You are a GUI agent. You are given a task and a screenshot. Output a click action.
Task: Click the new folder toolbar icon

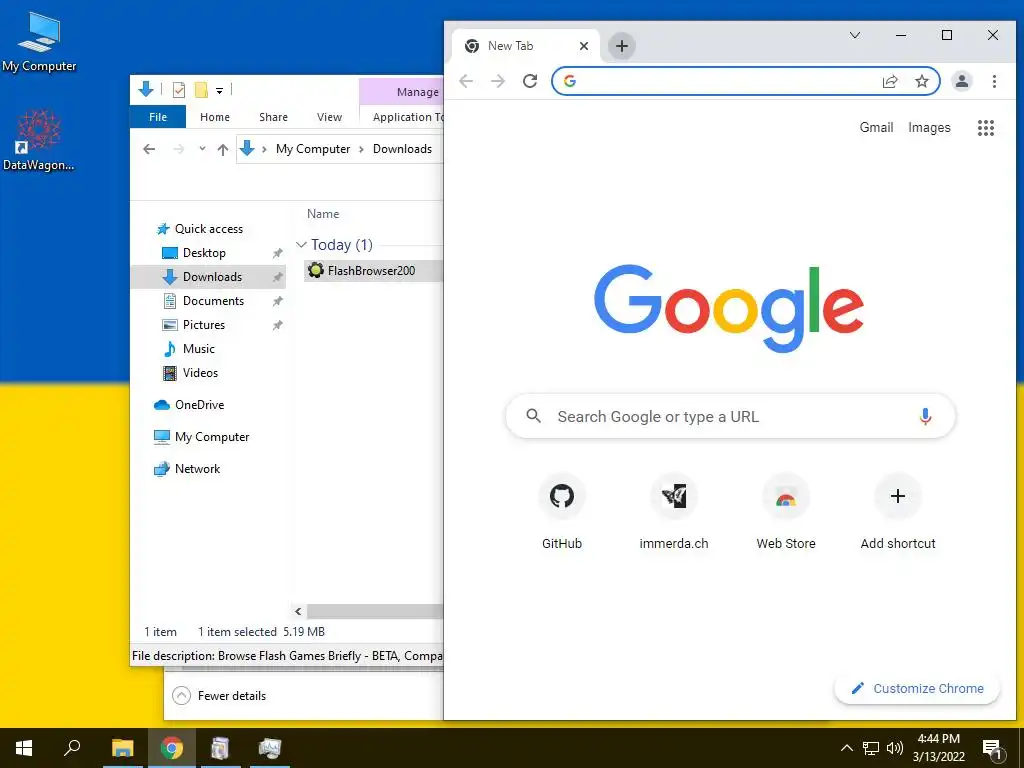point(201,89)
